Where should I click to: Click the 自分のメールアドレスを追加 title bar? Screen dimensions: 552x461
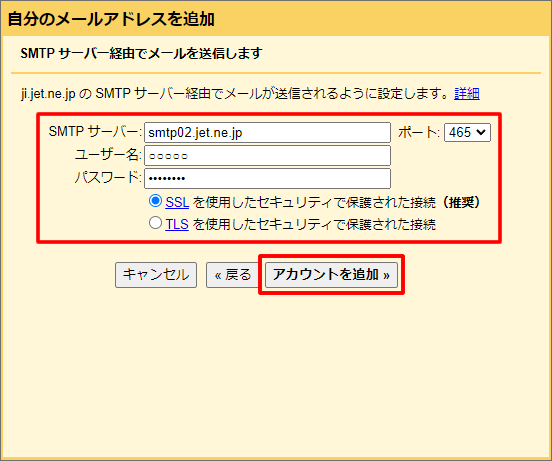(276, 19)
